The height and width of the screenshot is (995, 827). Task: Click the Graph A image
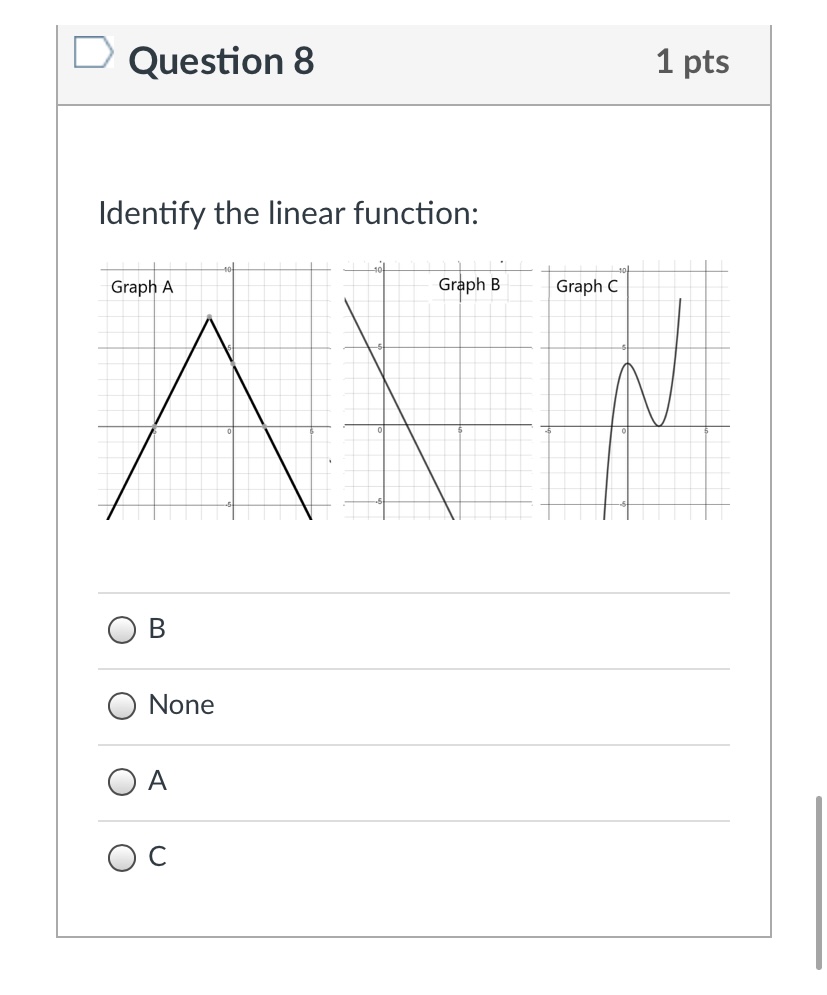pyautogui.click(x=215, y=390)
